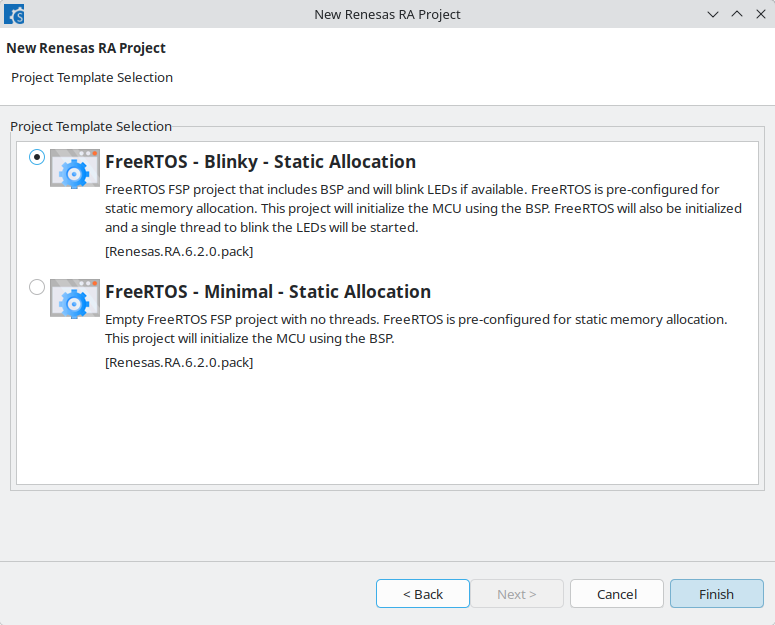775x625 pixels.
Task: Click the FreeRTOS Blinky template gear icon
Action: pyautogui.click(x=75, y=168)
